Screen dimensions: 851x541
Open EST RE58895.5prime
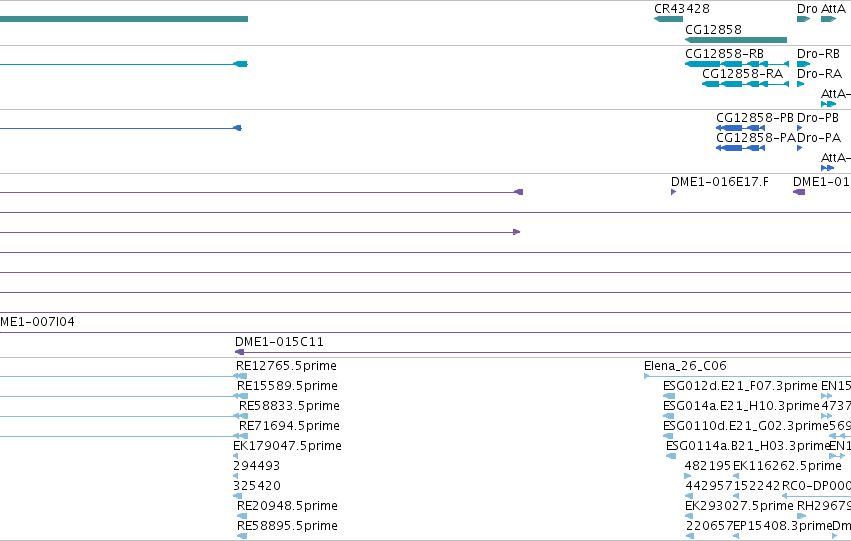click(x=287, y=526)
